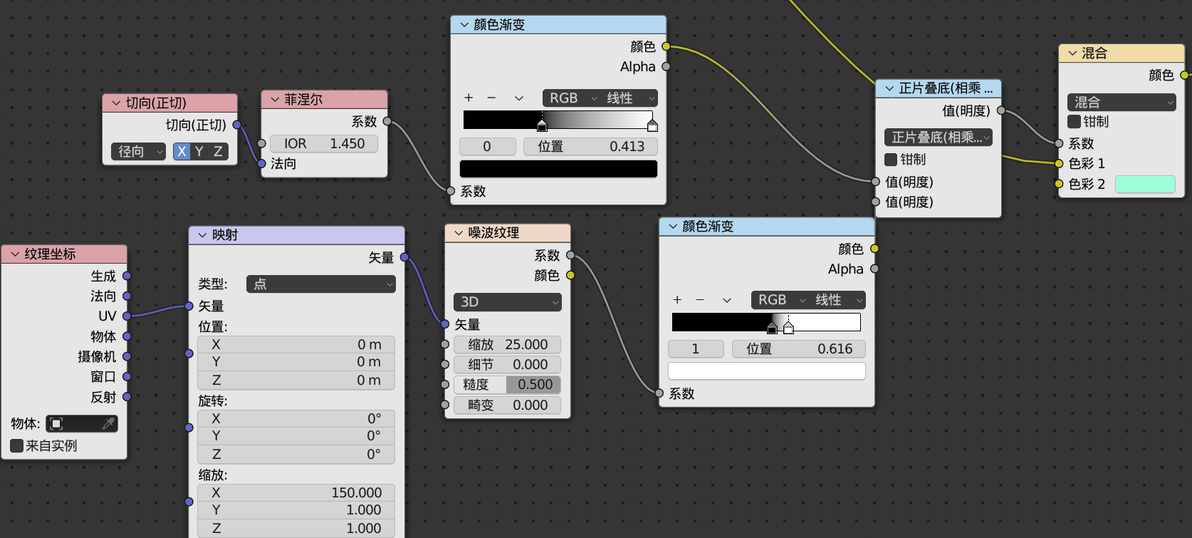
Task: Toggle the X axis button in 切向 node
Action: (x=182, y=151)
